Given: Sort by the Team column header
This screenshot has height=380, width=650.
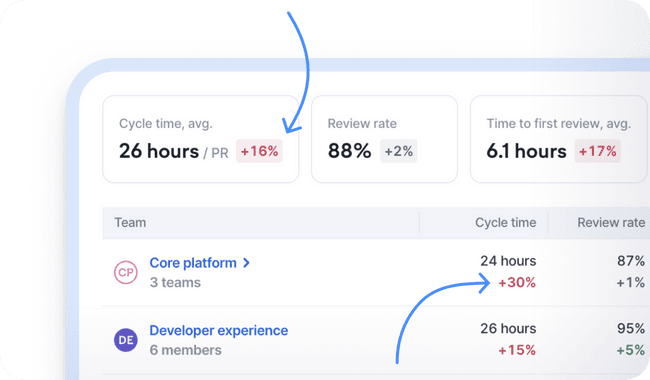Looking at the screenshot, I should [x=130, y=223].
